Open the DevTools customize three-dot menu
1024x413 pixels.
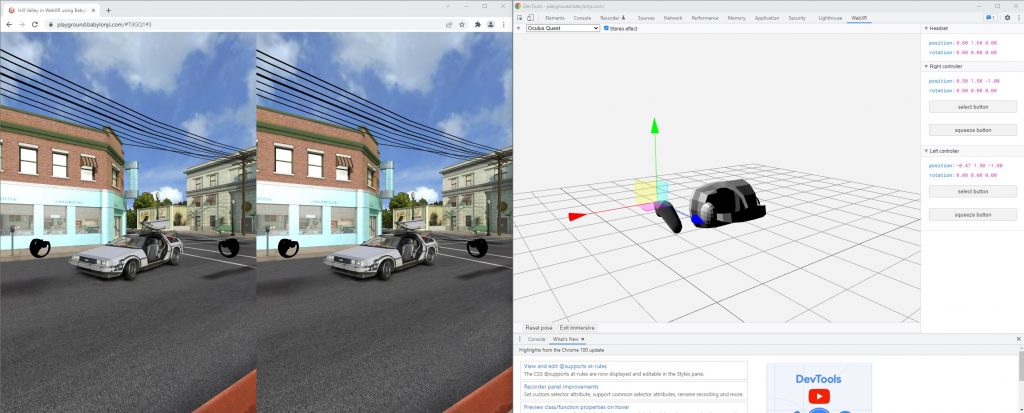[1018, 18]
